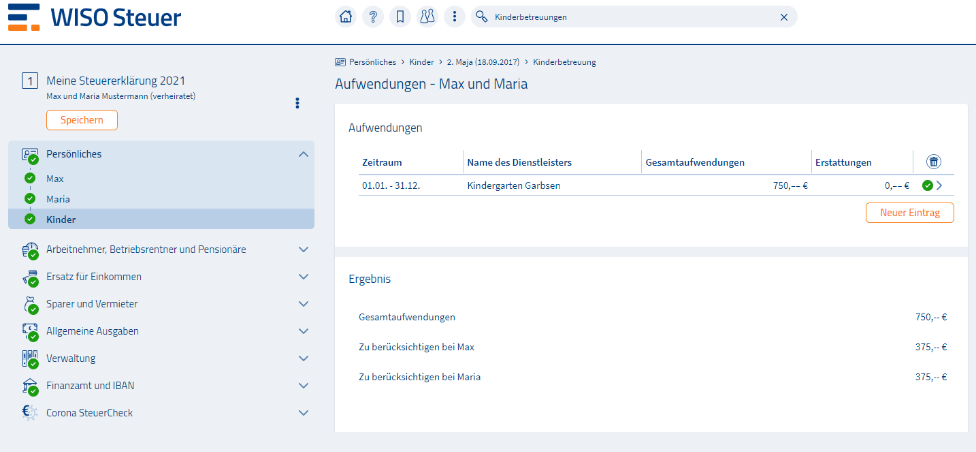Click the Persönliches section icon
The height and width of the screenshot is (452, 976).
coord(30,156)
